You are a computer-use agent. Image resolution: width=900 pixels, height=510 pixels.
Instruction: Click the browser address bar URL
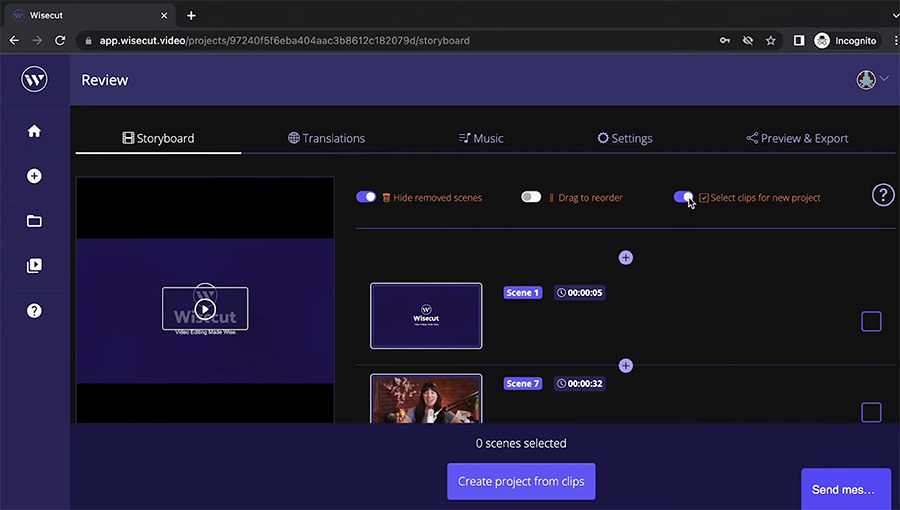point(285,41)
